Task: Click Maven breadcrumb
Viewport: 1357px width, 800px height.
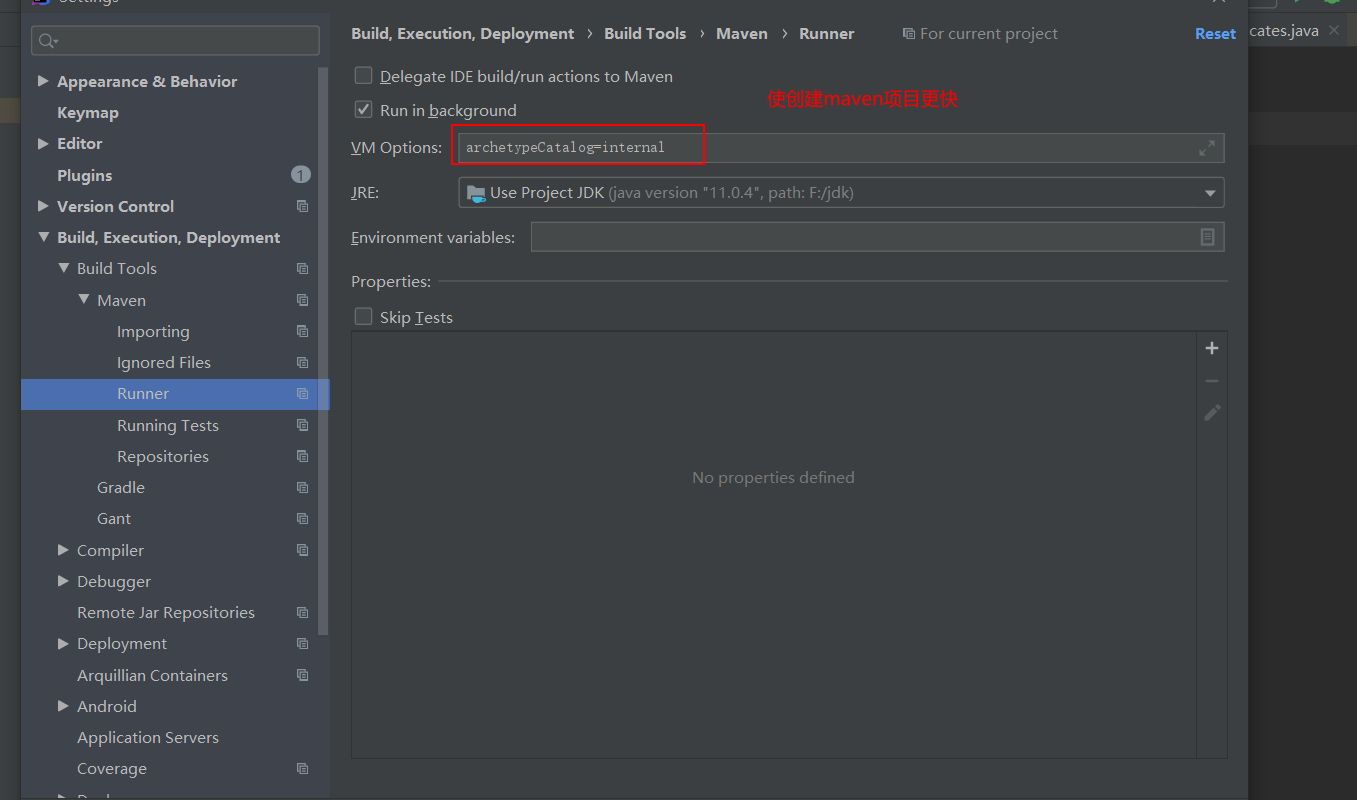Action: 742,34
